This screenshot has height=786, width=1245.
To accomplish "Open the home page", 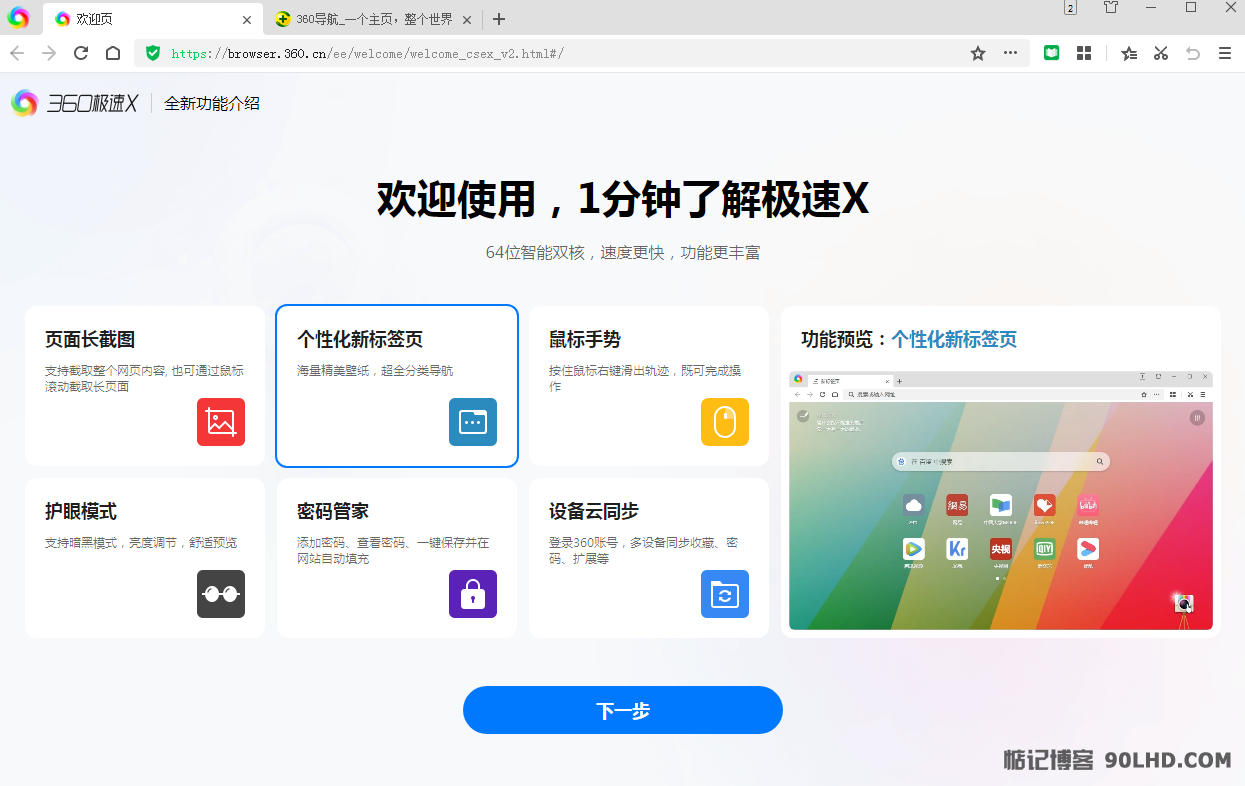I will pos(113,53).
